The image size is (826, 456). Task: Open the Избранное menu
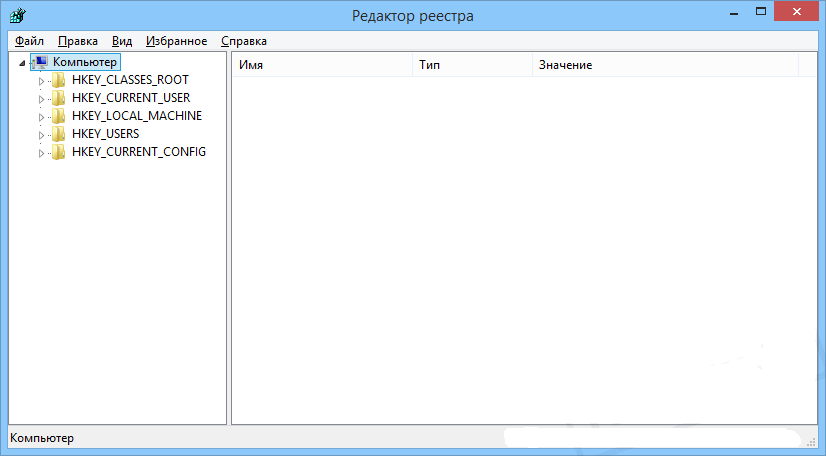click(176, 41)
